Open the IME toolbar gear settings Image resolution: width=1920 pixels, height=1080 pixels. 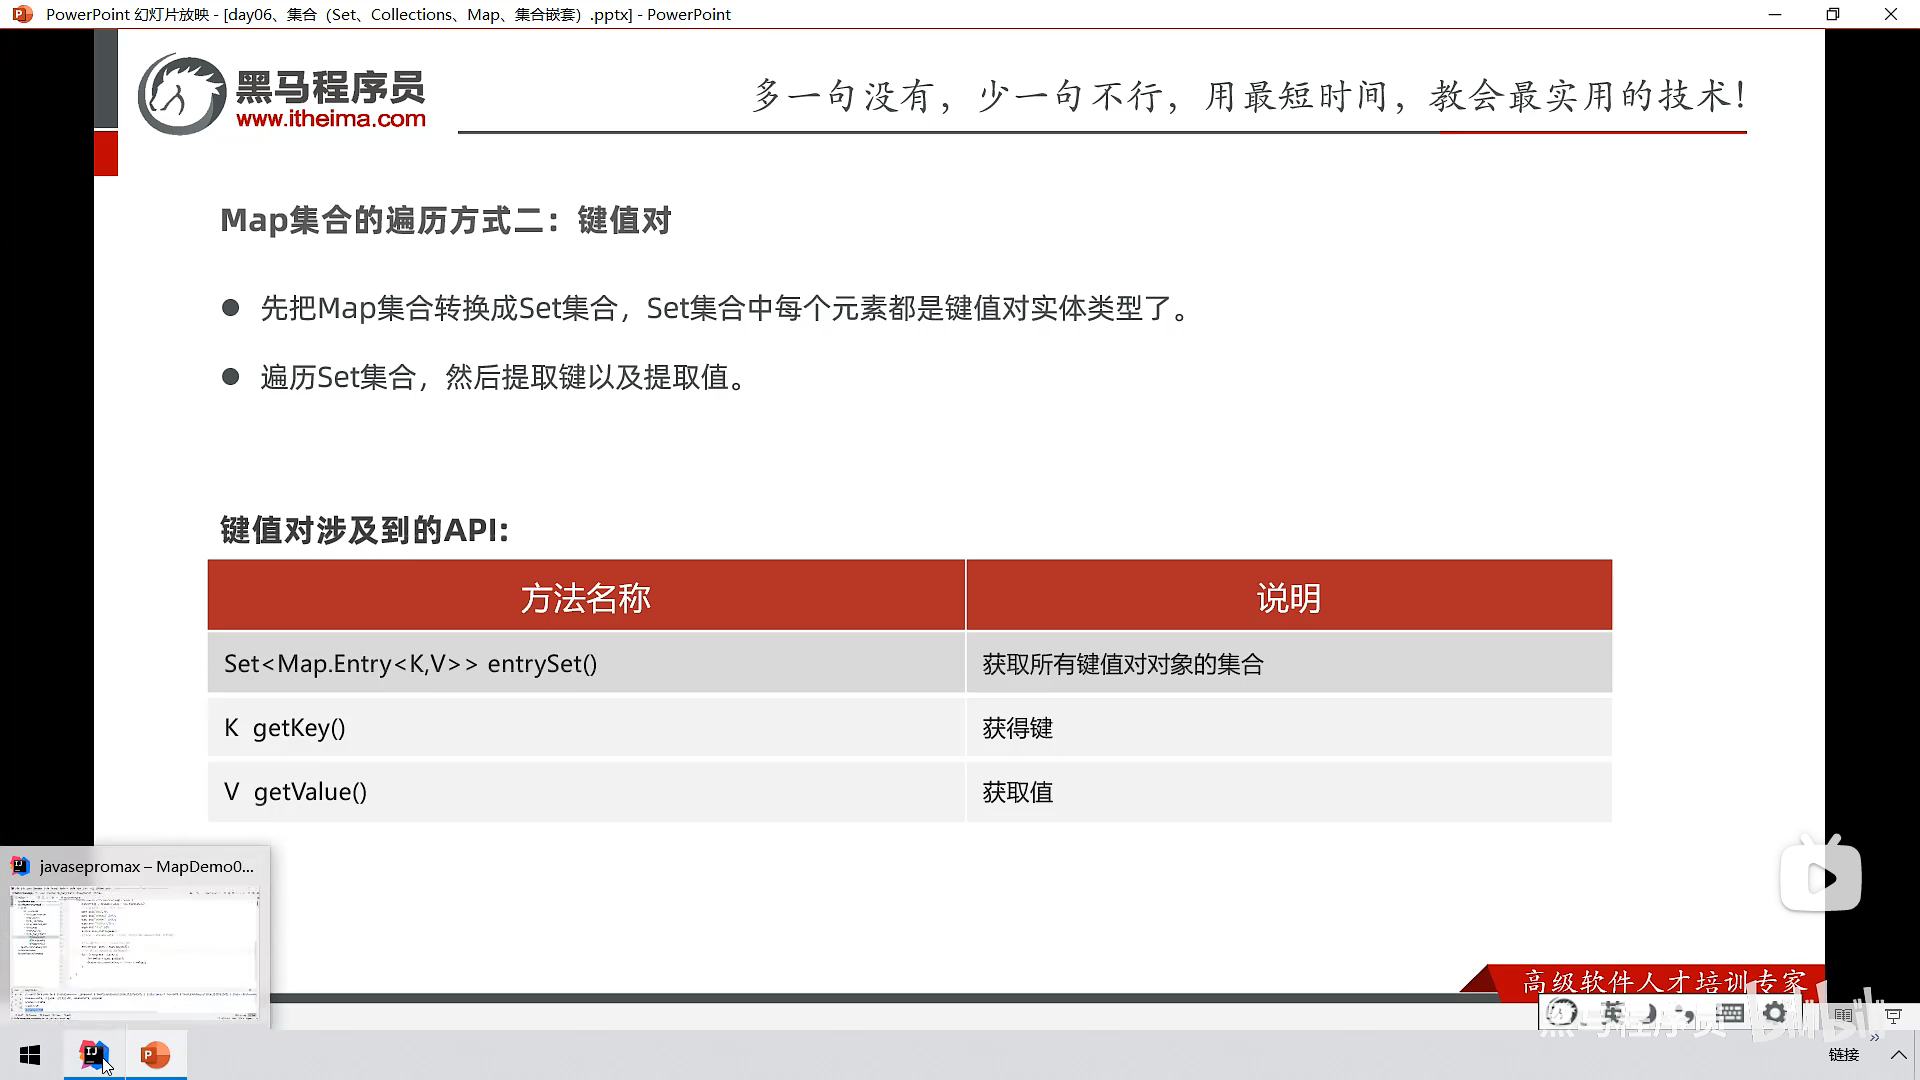tap(1775, 1013)
